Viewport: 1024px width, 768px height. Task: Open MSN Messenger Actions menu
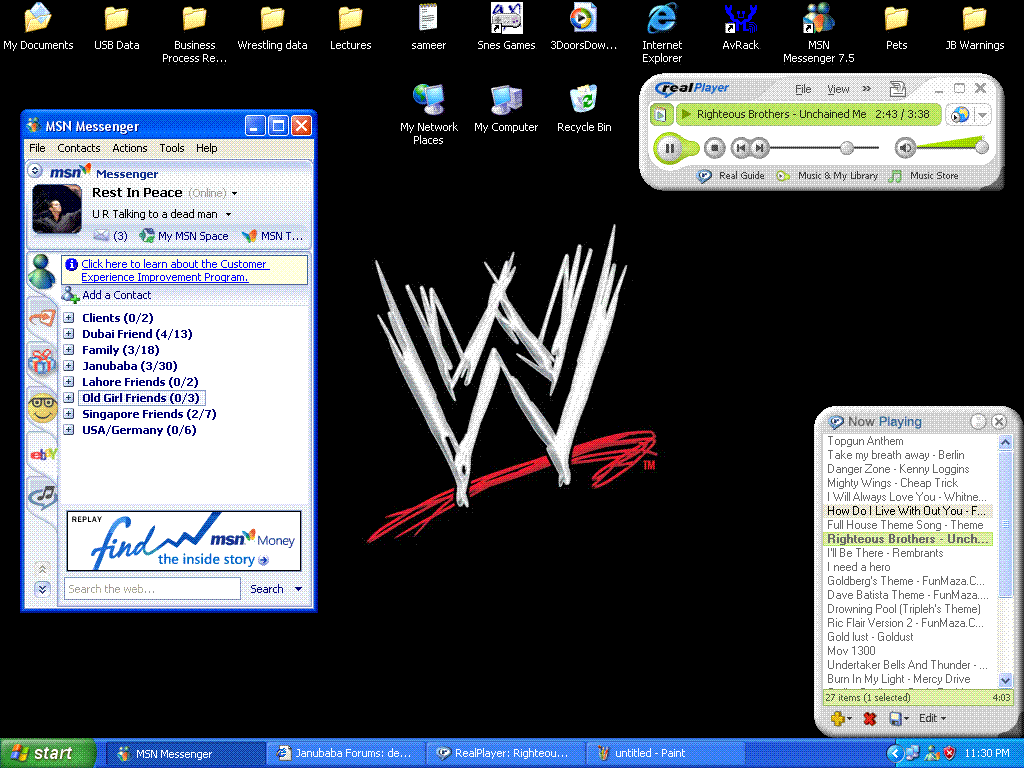click(x=130, y=148)
